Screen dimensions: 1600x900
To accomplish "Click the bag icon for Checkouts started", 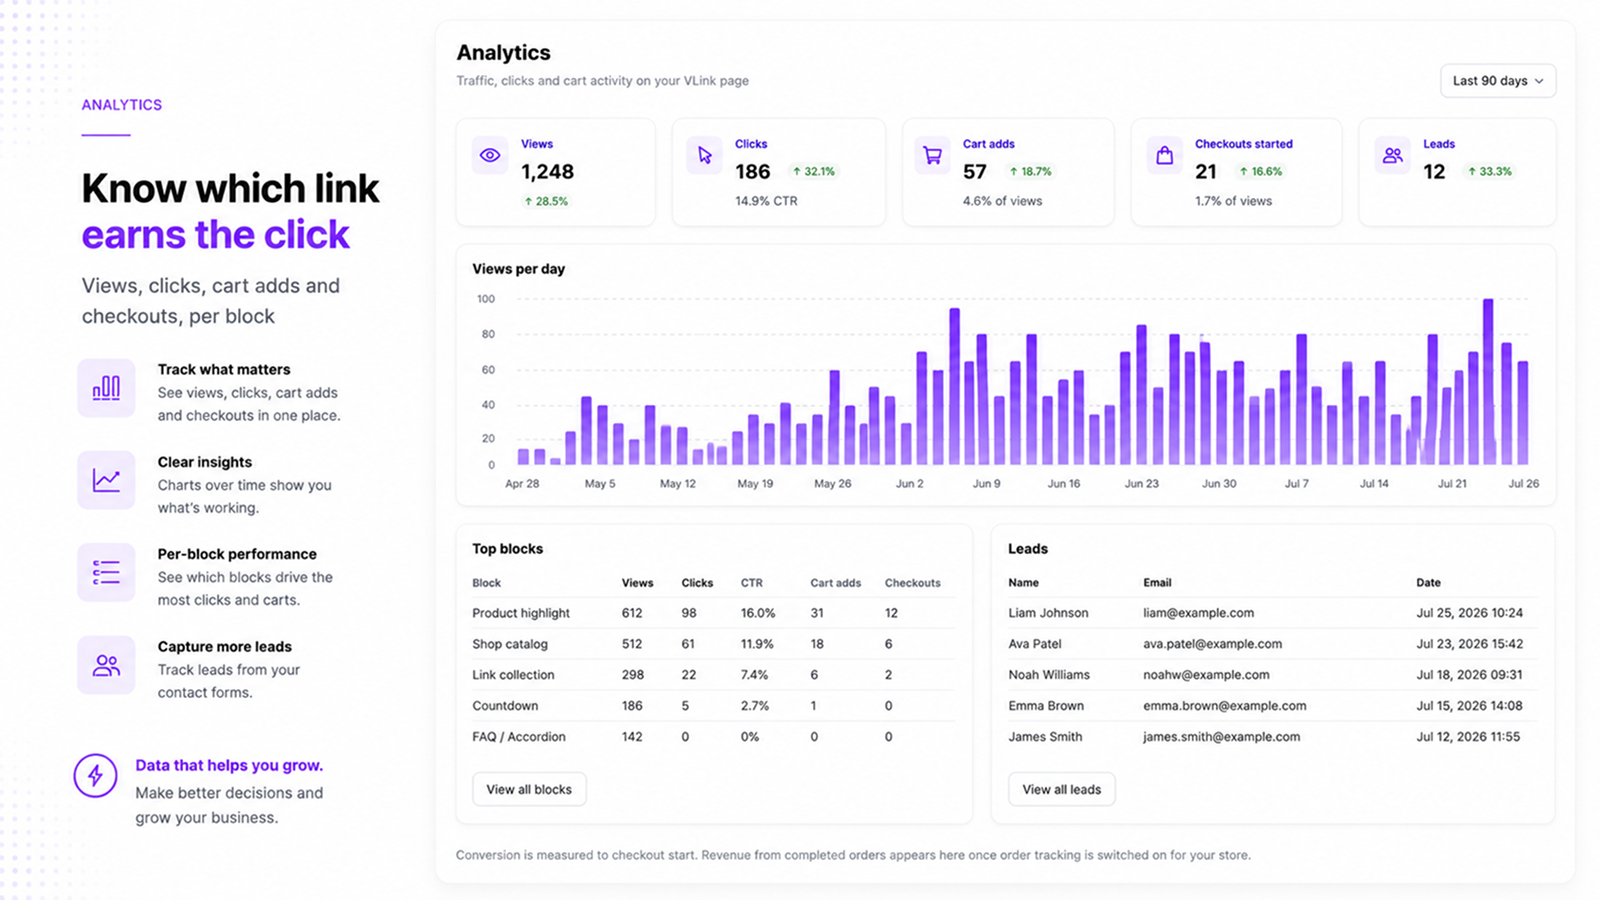I will pyautogui.click(x=1164, y=155).
